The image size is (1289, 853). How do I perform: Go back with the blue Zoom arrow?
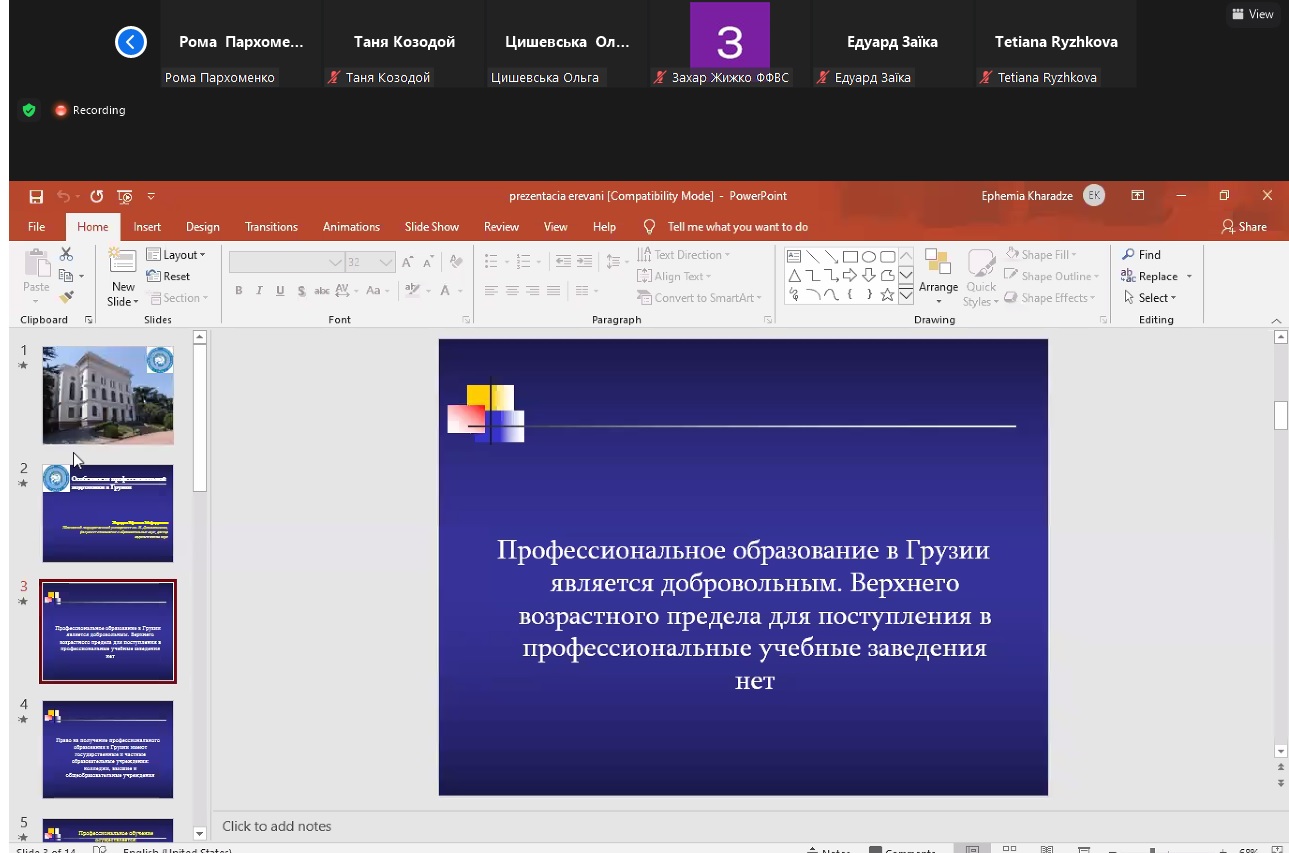pos(131,42)
